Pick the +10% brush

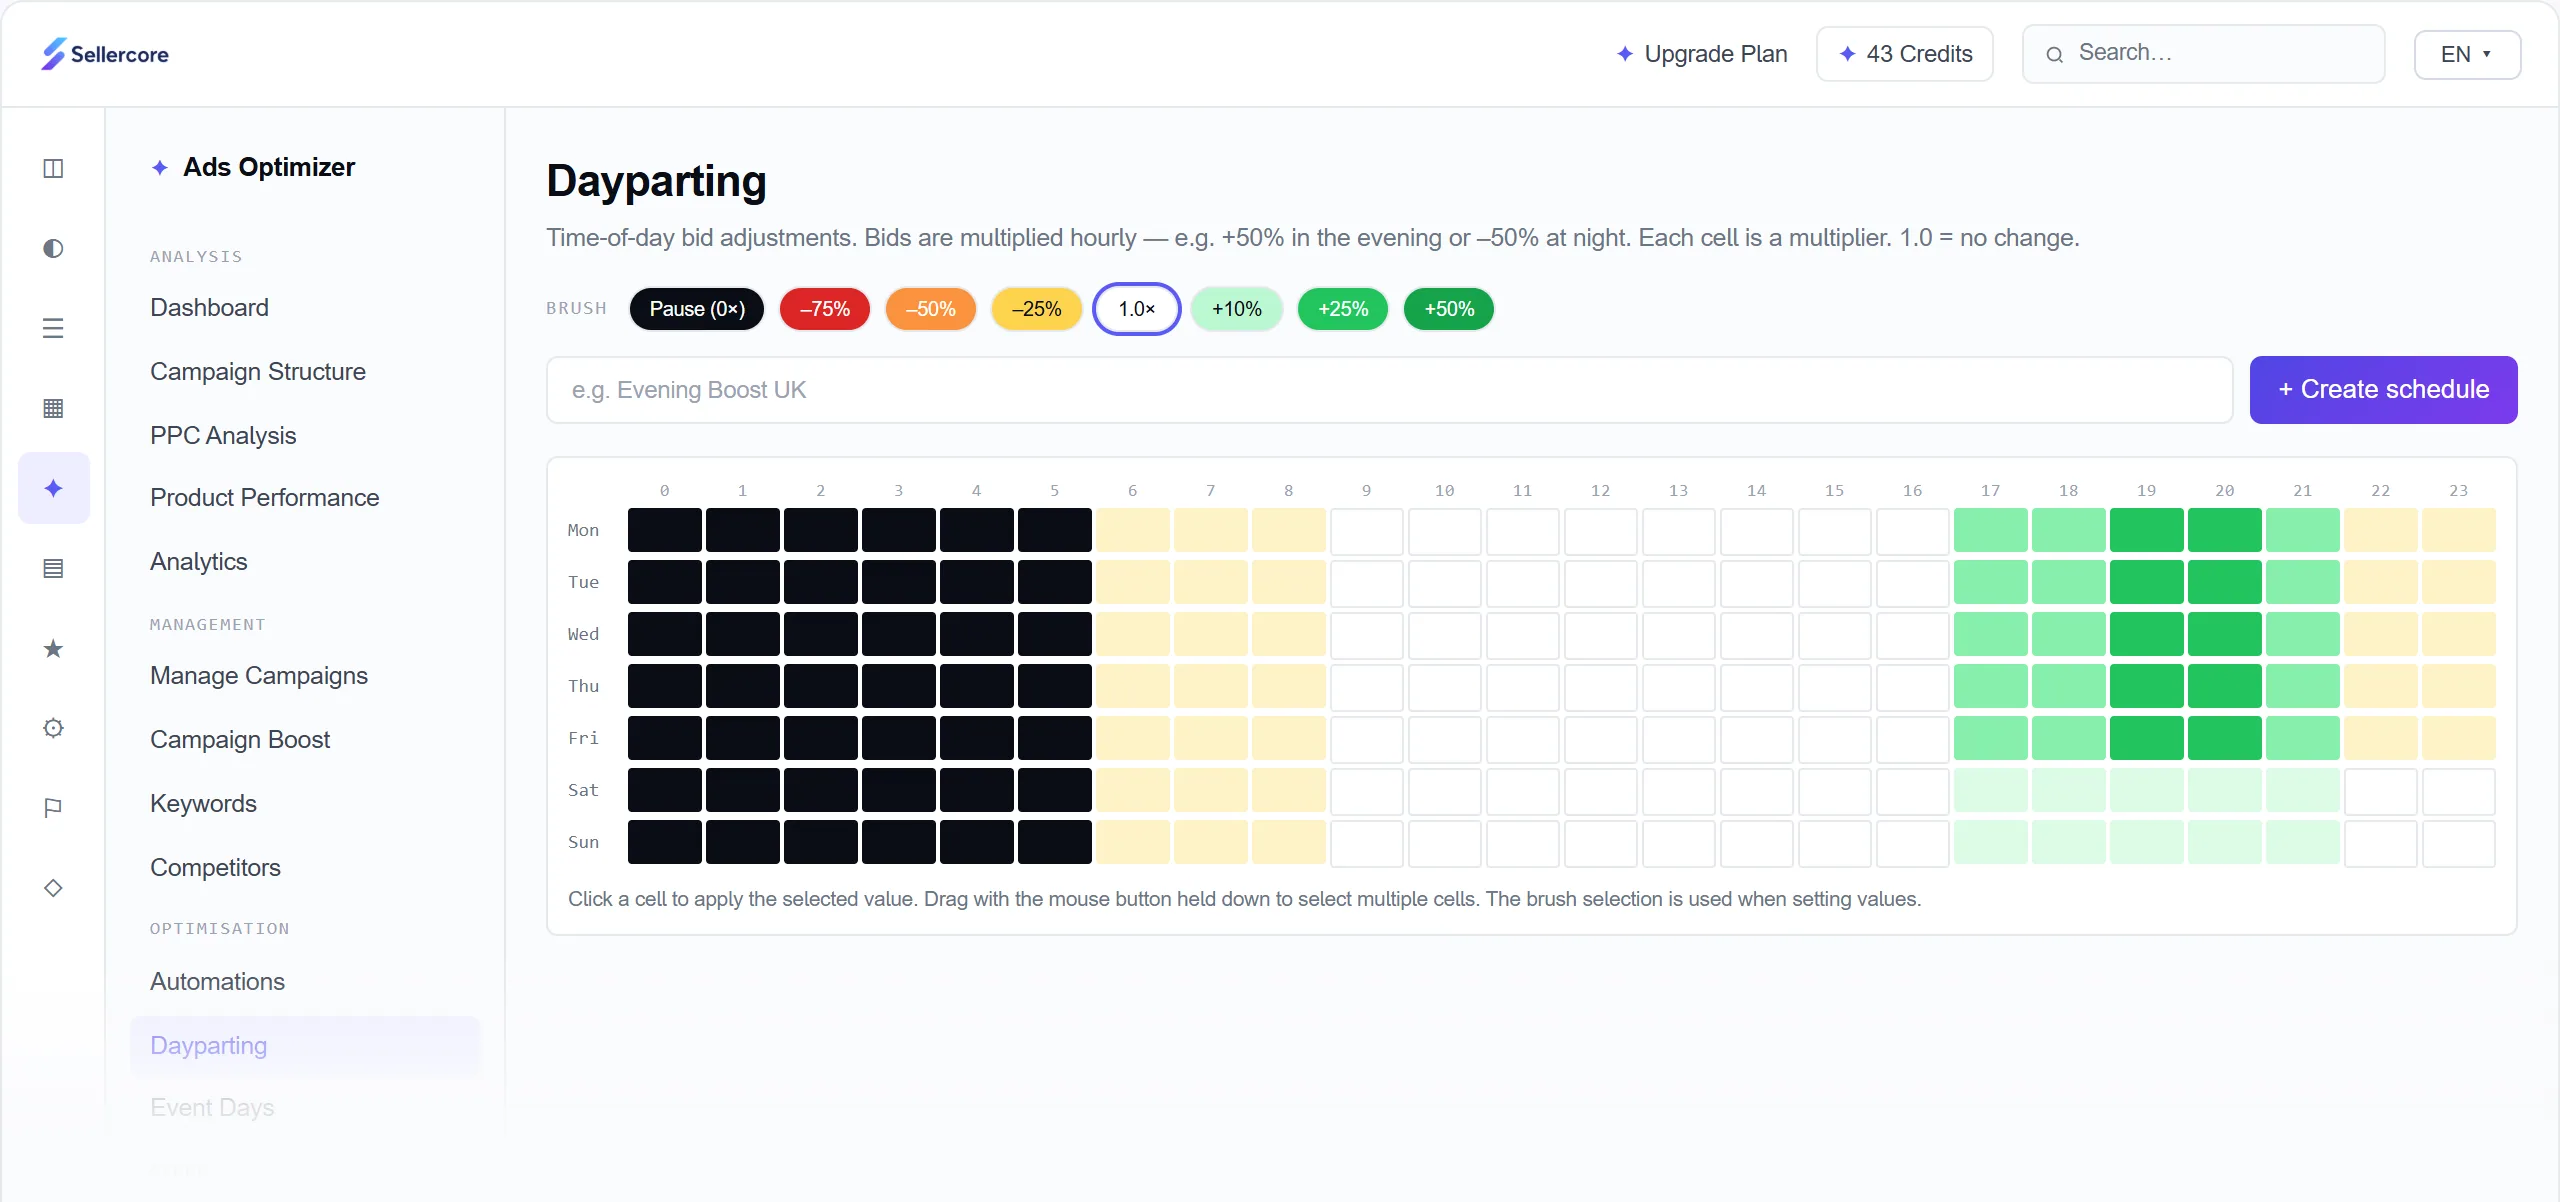1237,309
